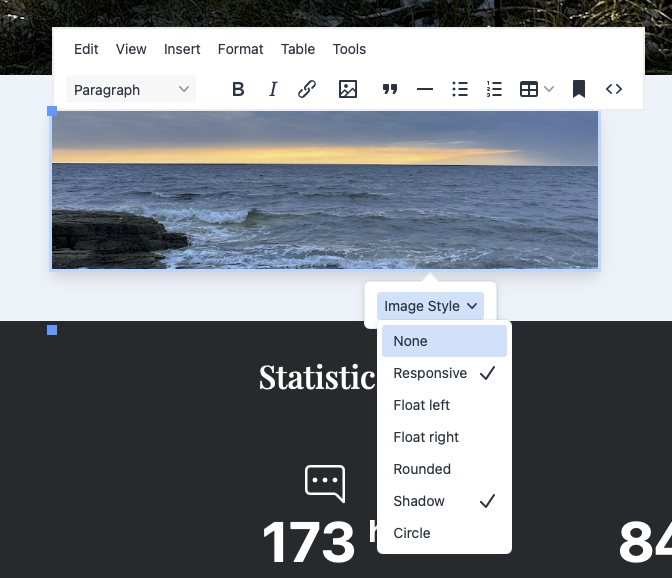Create a numbered list
Screen dimensions: 672x578
pyautogui.click(x=494, y=89)
